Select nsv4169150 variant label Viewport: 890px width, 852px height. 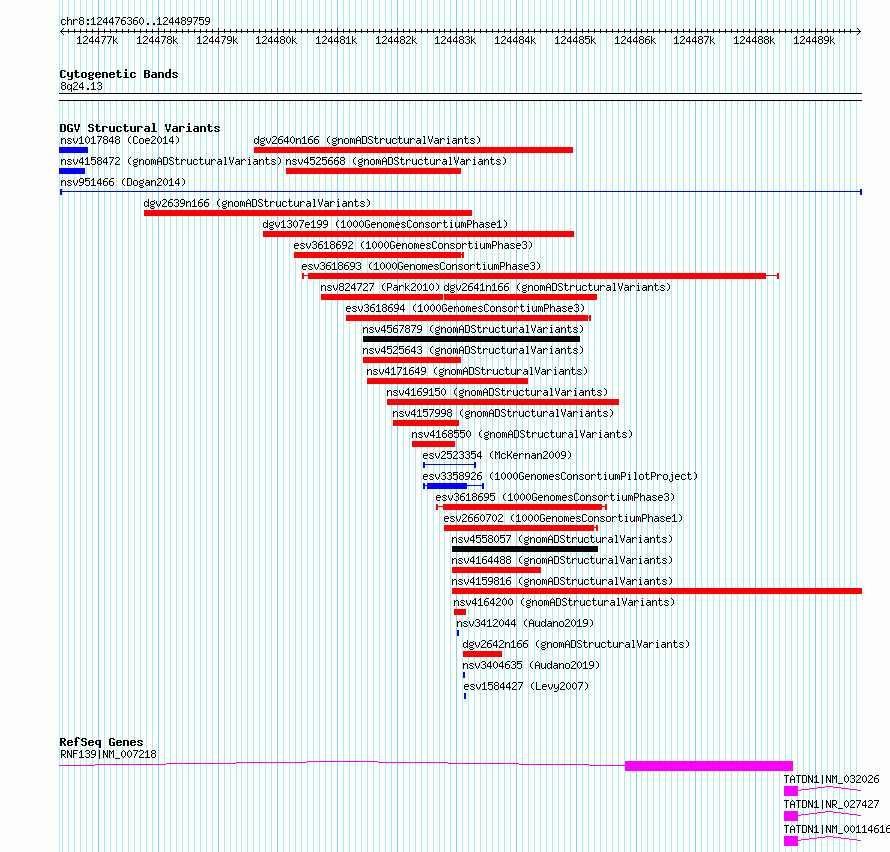[x=497, y=392]
